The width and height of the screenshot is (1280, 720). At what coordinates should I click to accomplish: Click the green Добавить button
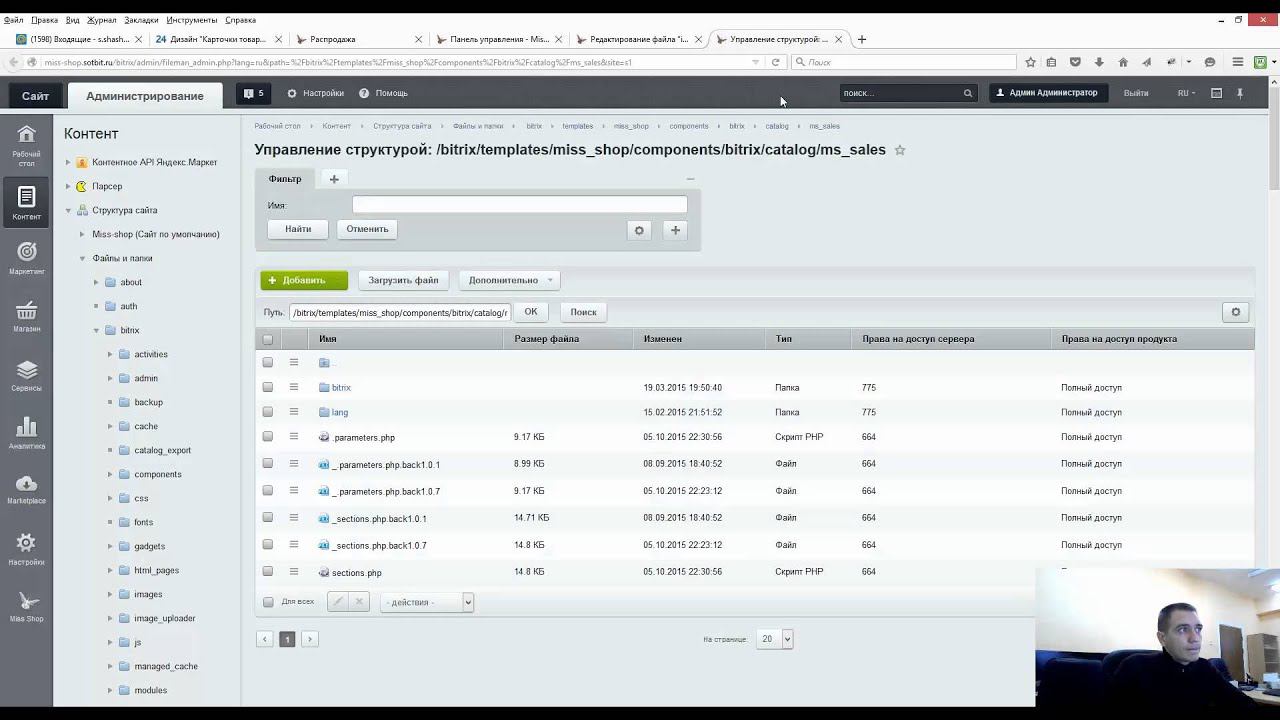pyautogui.click(x=304, y=280)
